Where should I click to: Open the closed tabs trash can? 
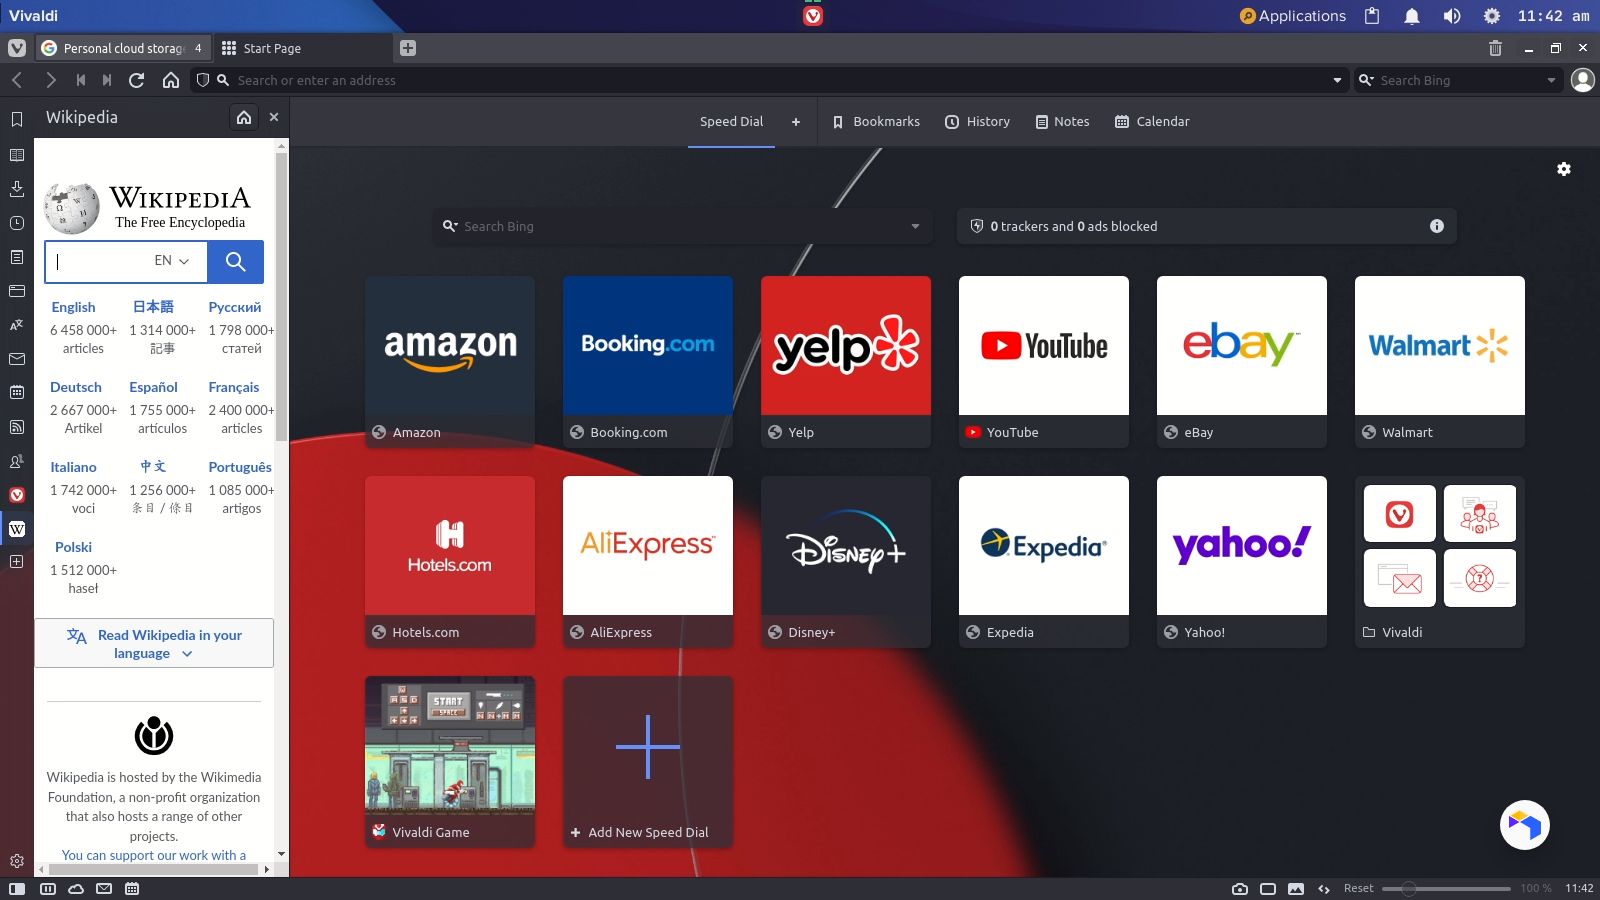1495,48
